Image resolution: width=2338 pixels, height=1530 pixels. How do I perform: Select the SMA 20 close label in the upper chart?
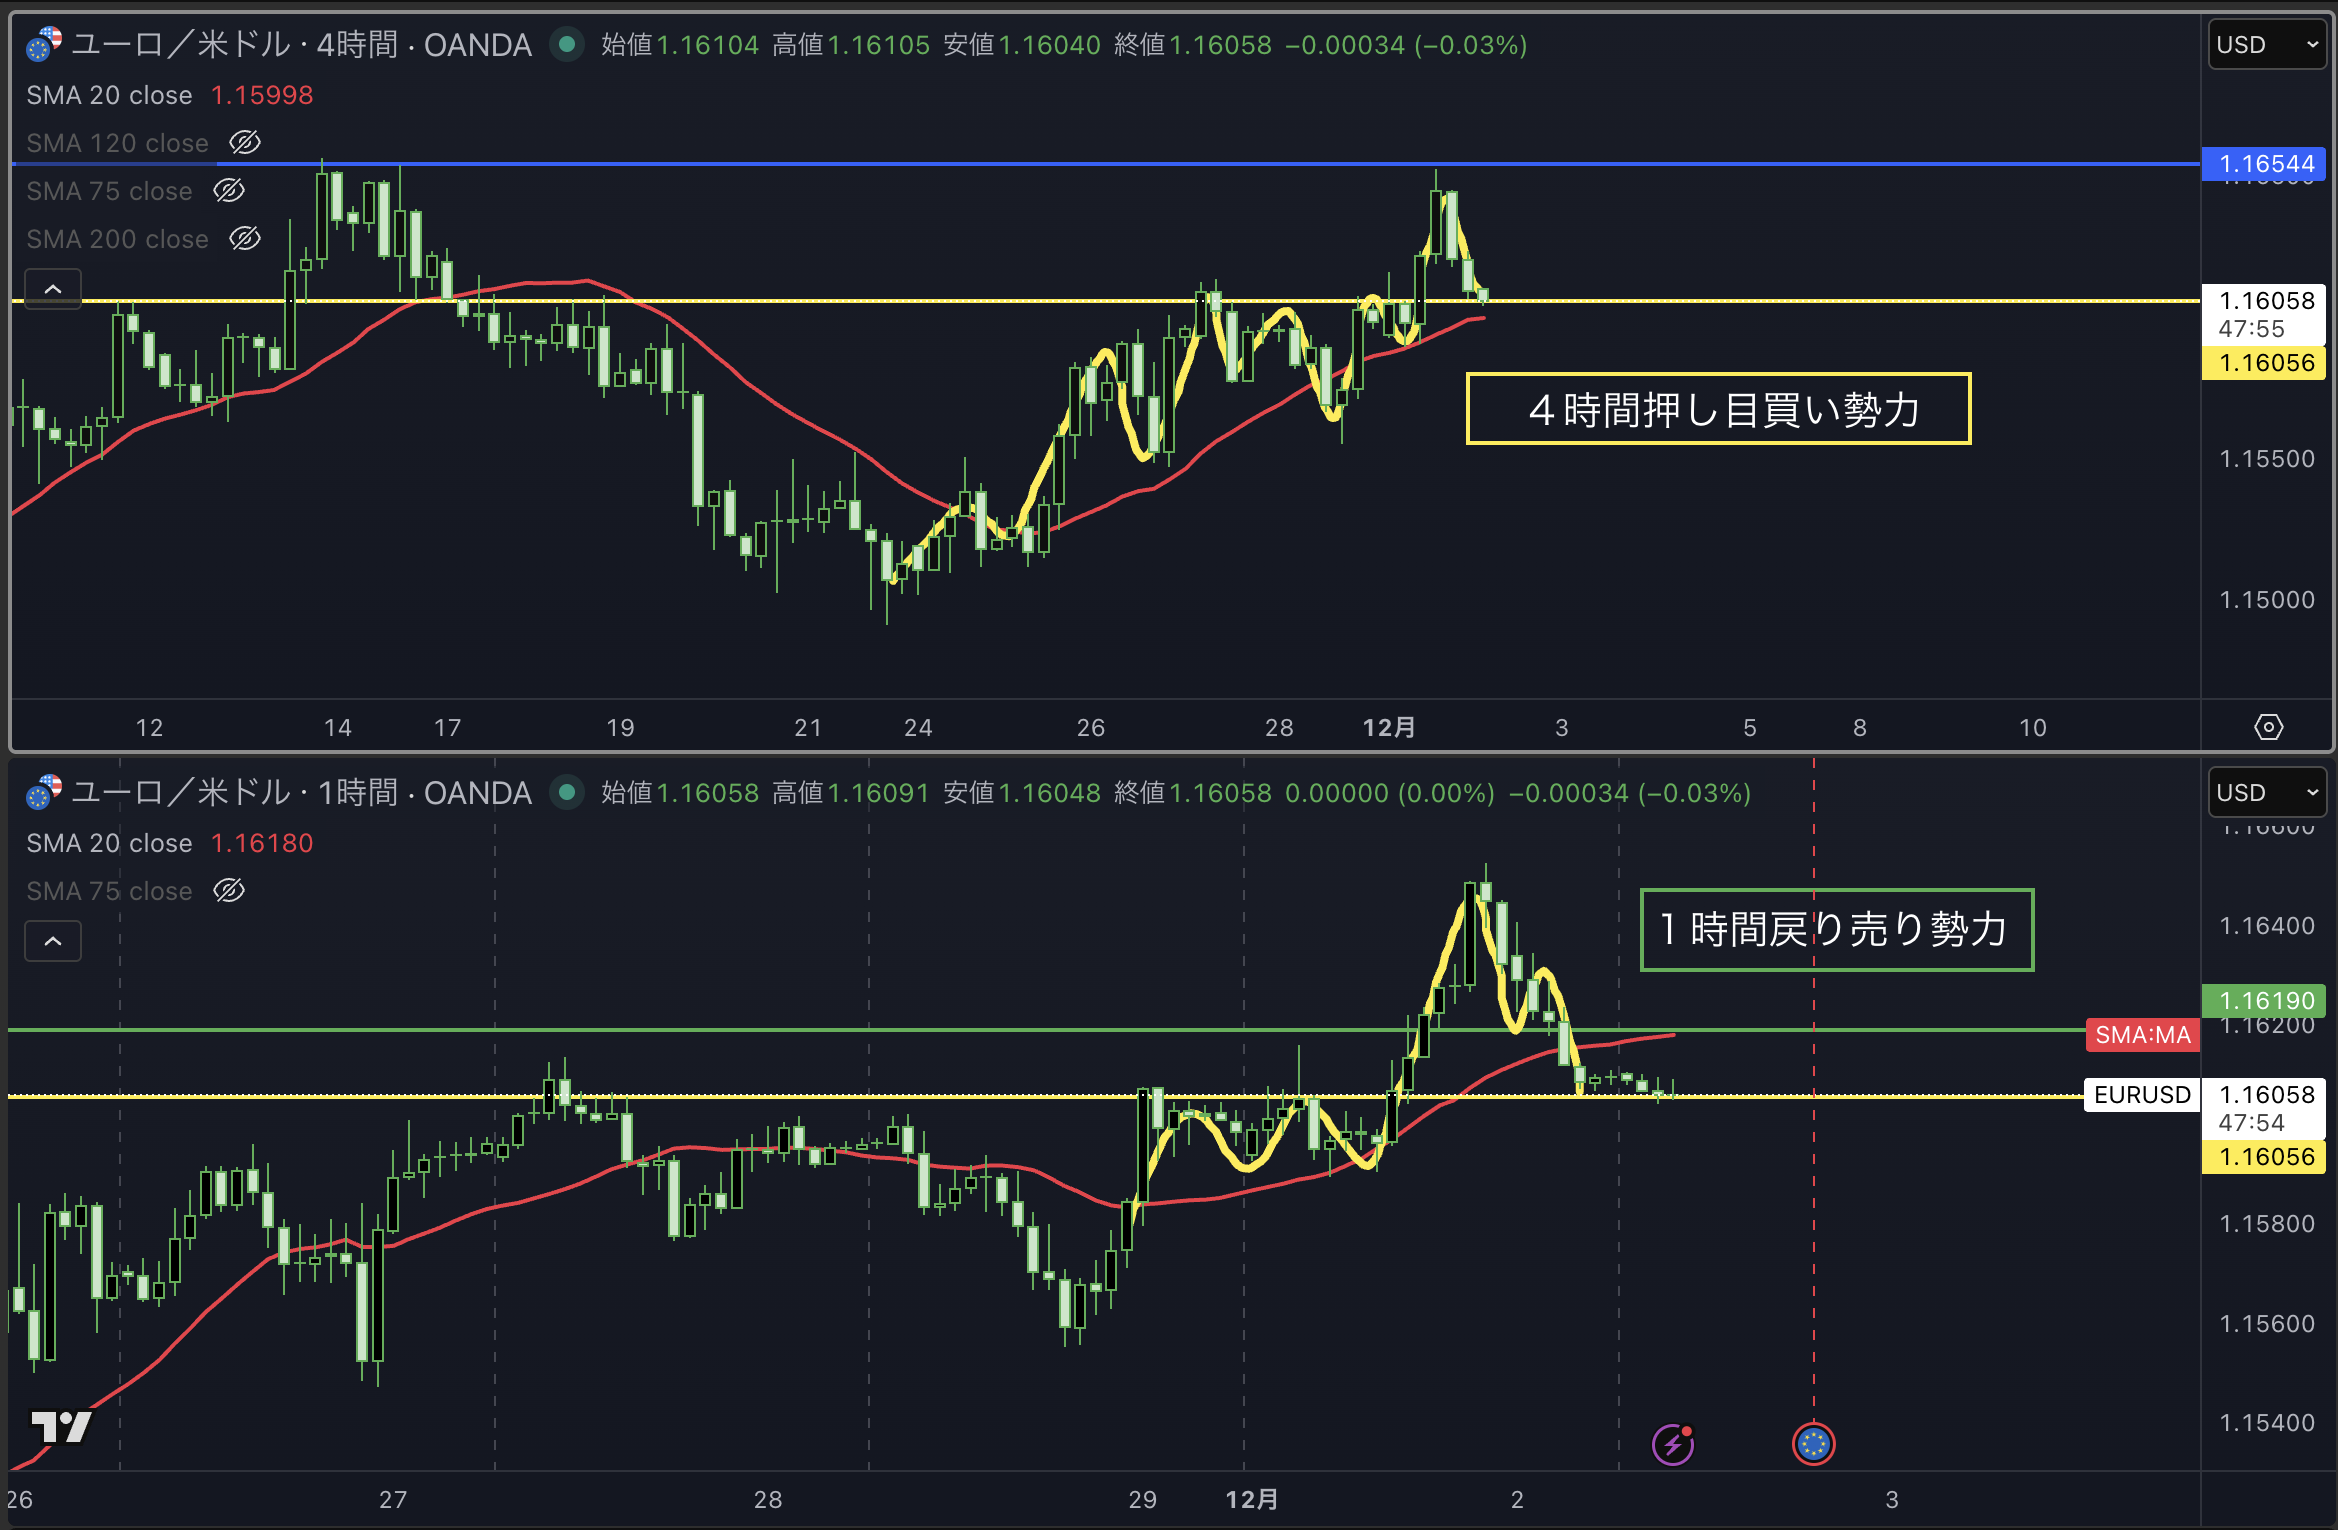(x=109, y=95)
